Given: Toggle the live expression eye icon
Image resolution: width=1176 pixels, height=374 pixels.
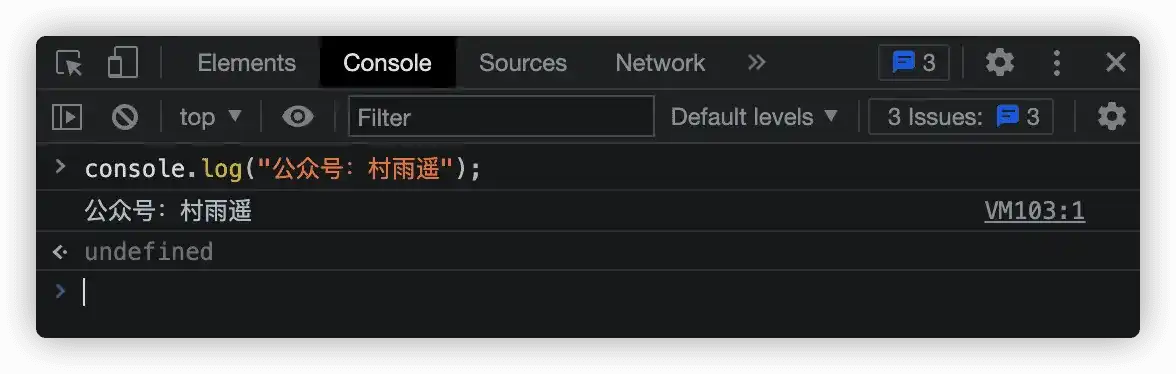Looking at the screenshot, I should tap(298, 117).
